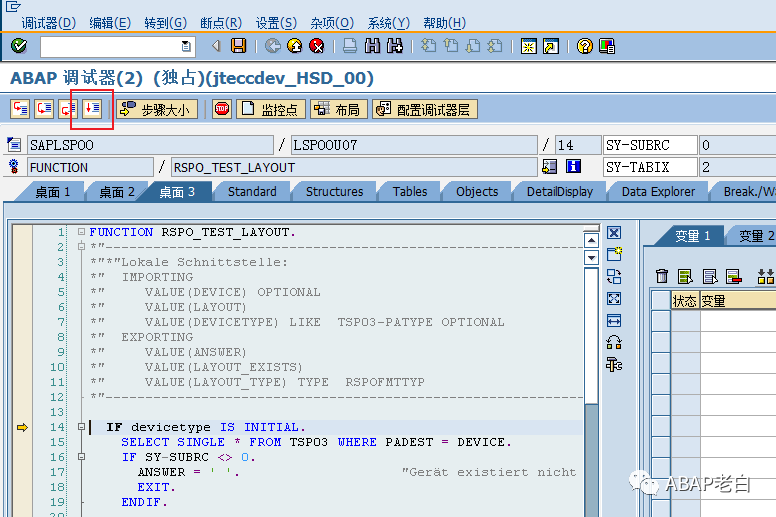Click the Create New Session icon
Screen dimensions: 776x517
[529, 46]
